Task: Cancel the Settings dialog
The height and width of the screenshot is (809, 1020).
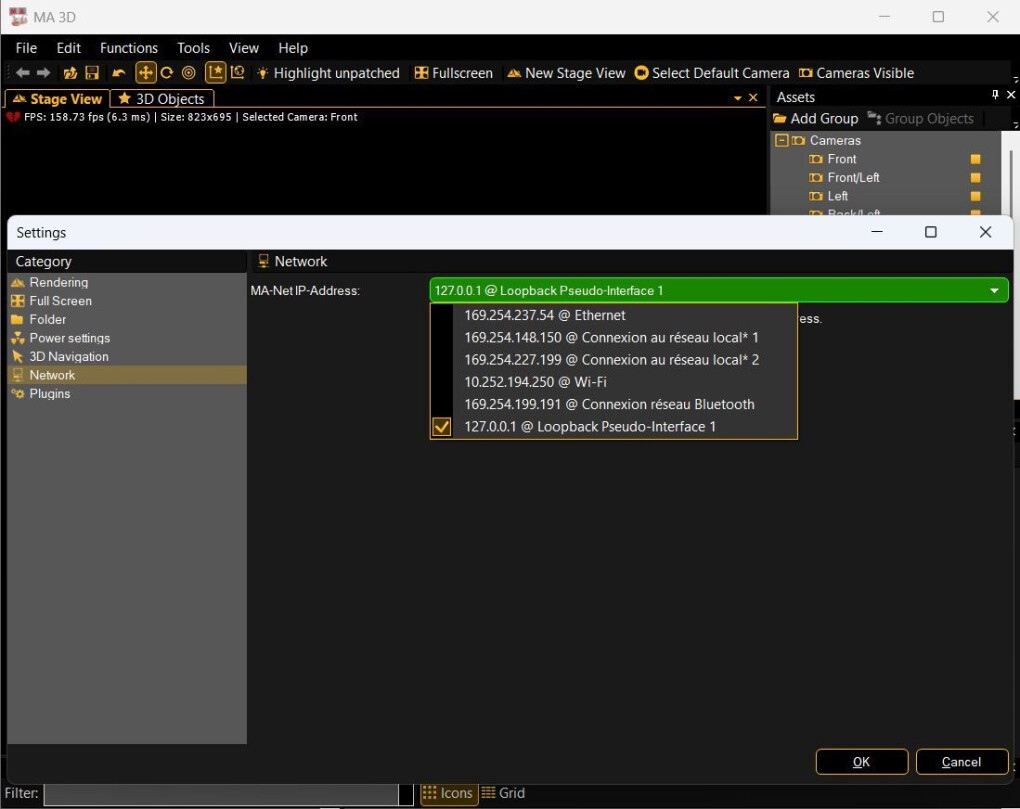Action: [961, 762]
